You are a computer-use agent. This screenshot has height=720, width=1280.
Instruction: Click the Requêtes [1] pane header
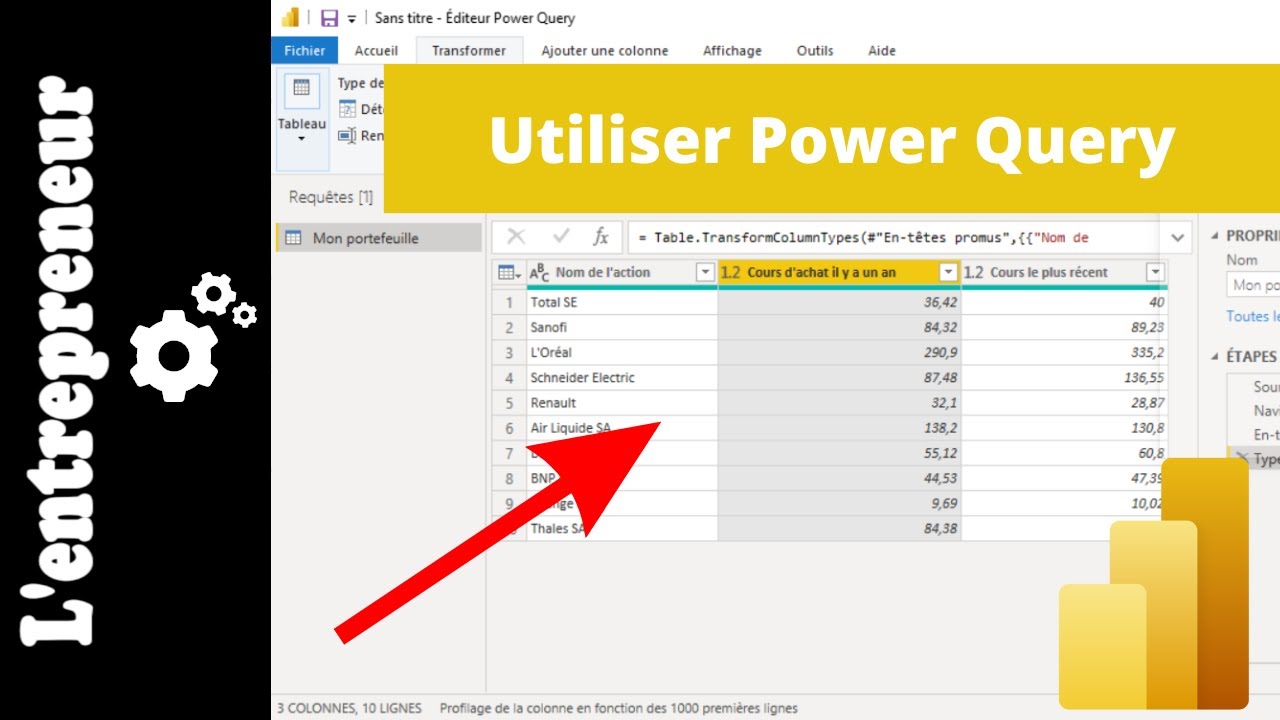(331, 197)
